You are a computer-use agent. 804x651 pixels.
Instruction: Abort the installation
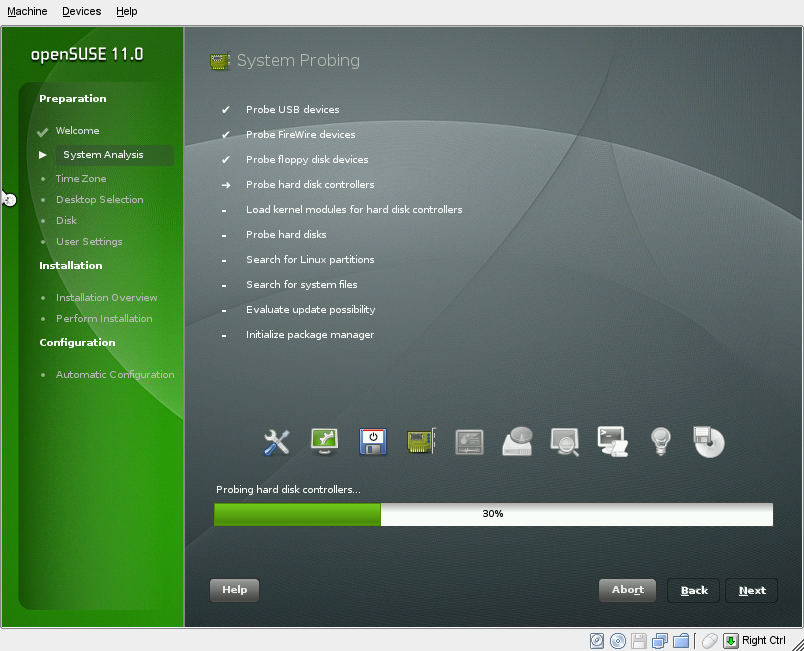[x=628, y=590]
